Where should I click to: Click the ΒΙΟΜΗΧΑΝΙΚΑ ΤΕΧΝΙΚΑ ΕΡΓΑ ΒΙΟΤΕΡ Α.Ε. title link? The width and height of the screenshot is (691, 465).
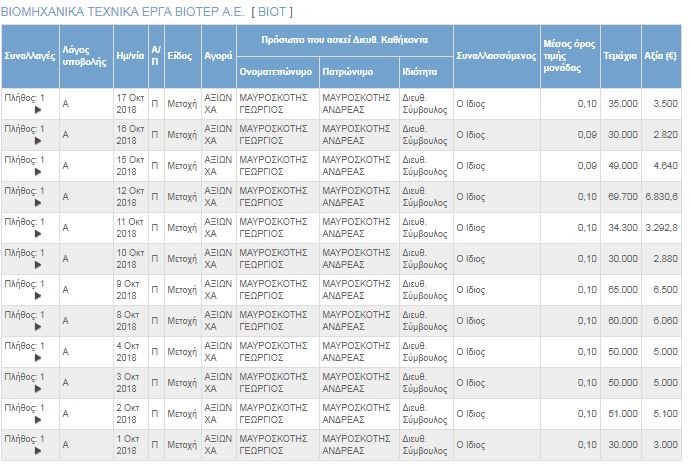click(123, 12)
